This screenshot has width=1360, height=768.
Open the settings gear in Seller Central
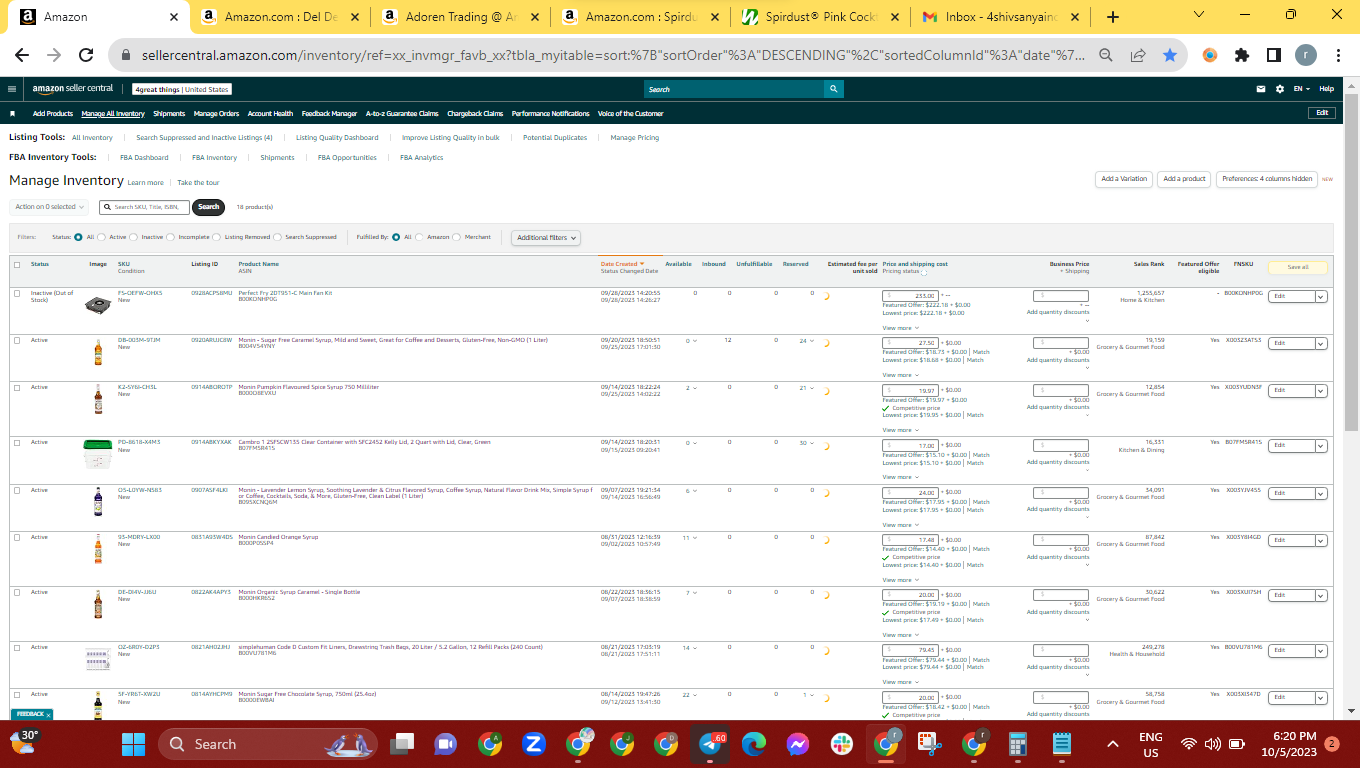point(1280,89)
